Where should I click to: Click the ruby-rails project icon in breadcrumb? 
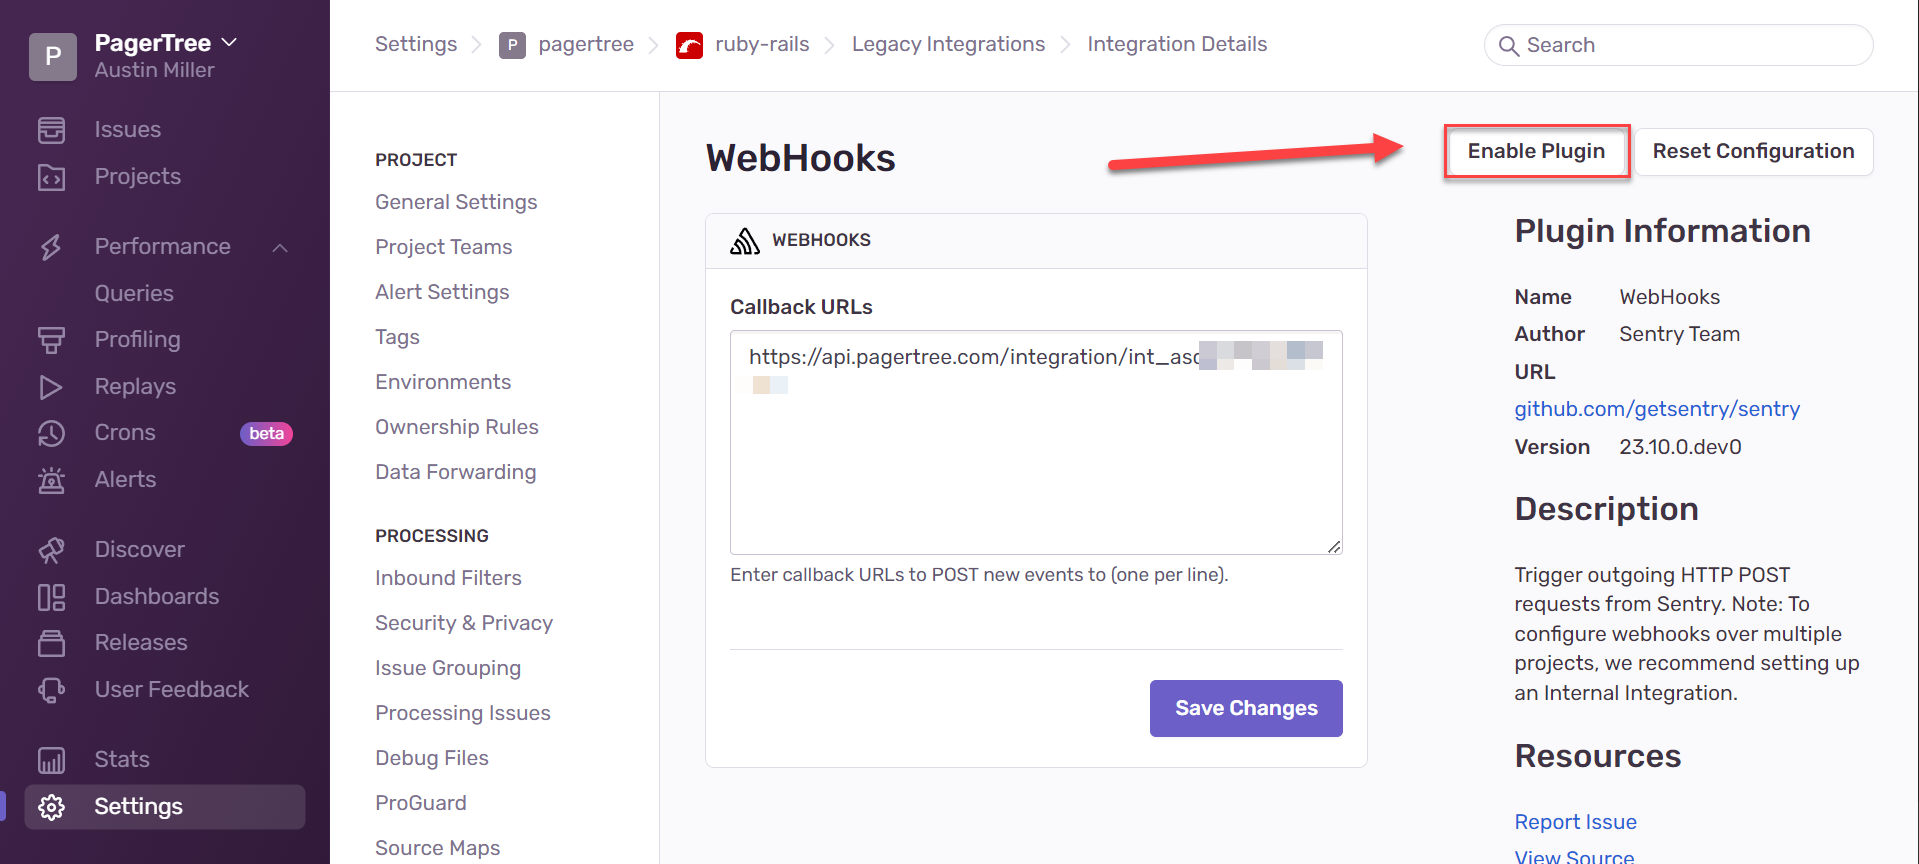pyautogui.click(x=689, y=45)
